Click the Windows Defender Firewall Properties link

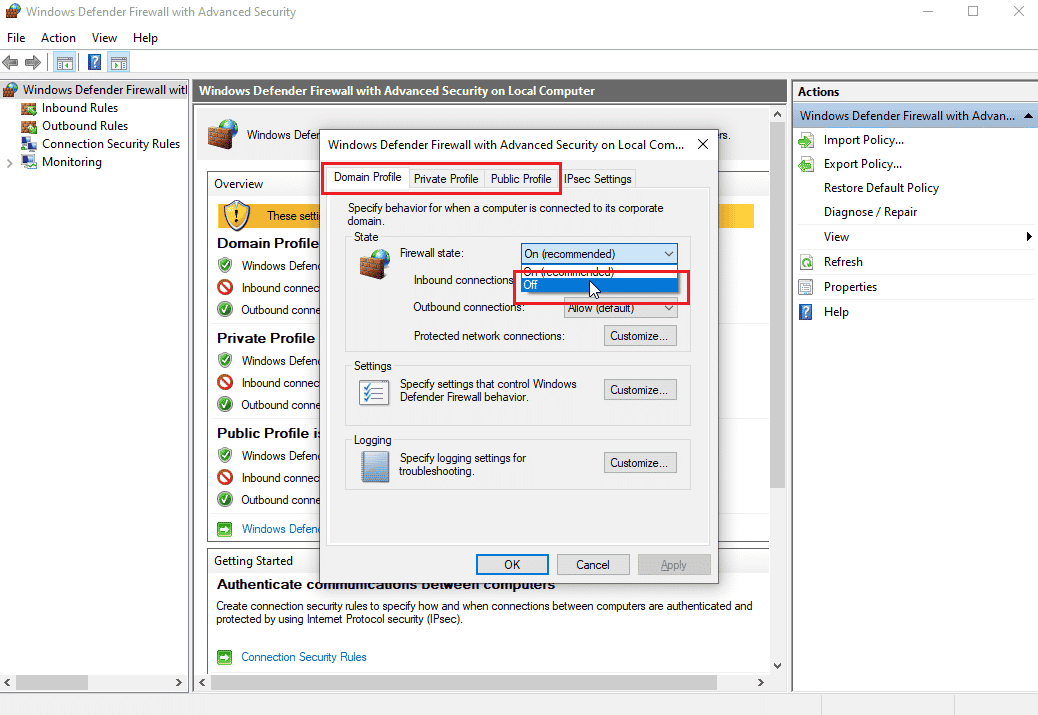point(281,529)
